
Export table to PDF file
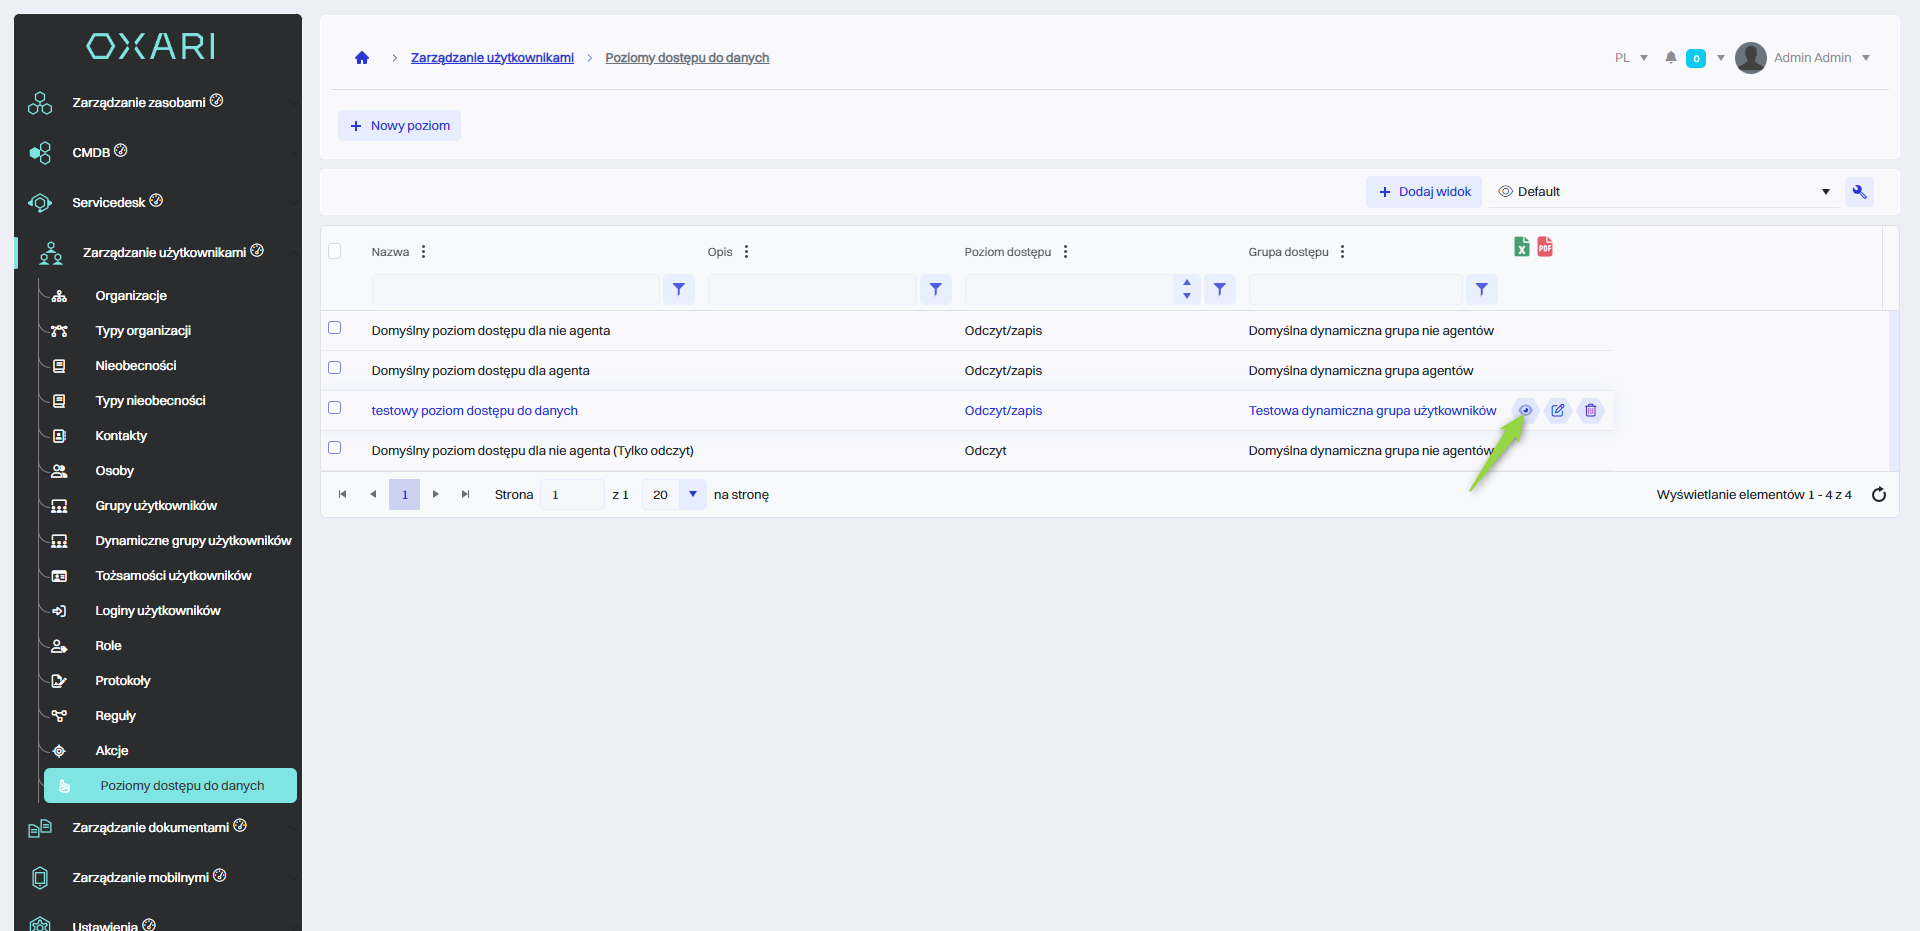pyautogui.click(x=1545, y=247)
